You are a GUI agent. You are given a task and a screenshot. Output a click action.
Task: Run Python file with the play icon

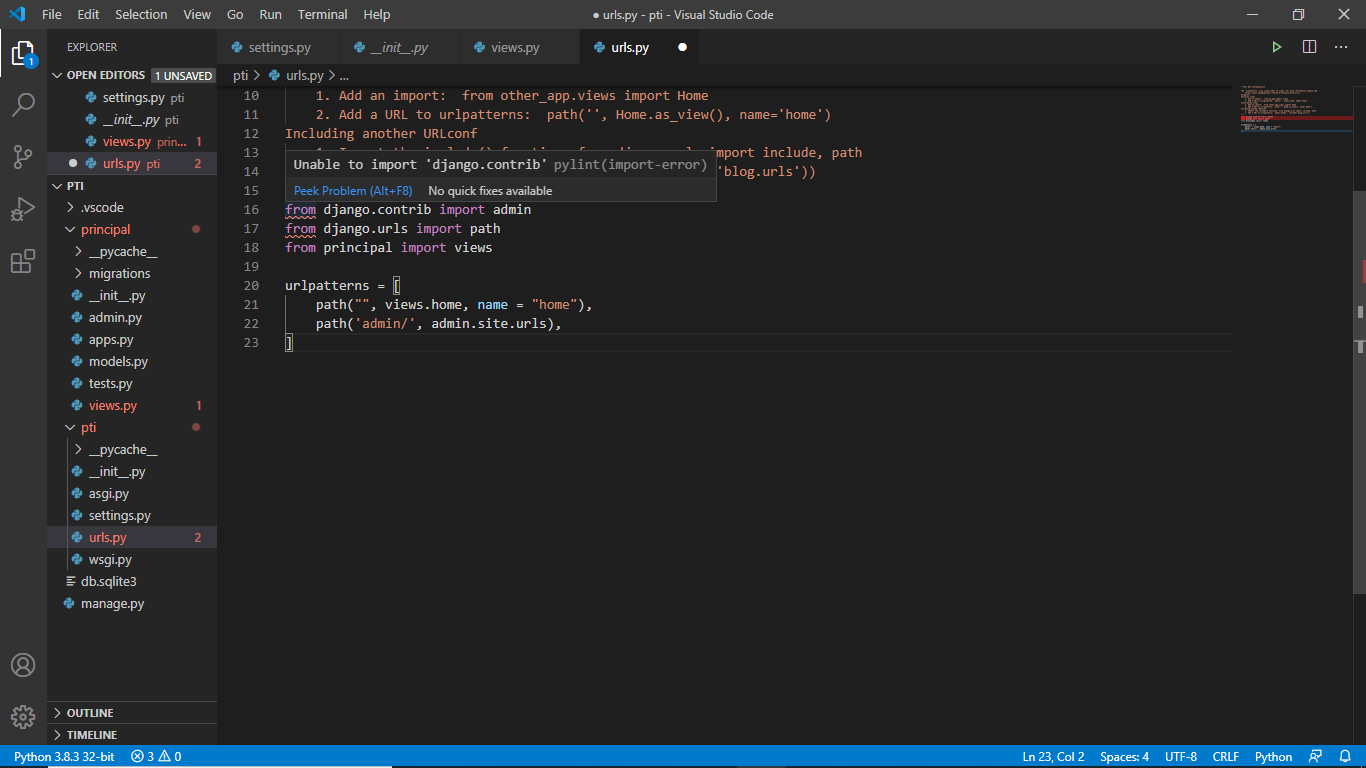click(x=1276, y=47)
